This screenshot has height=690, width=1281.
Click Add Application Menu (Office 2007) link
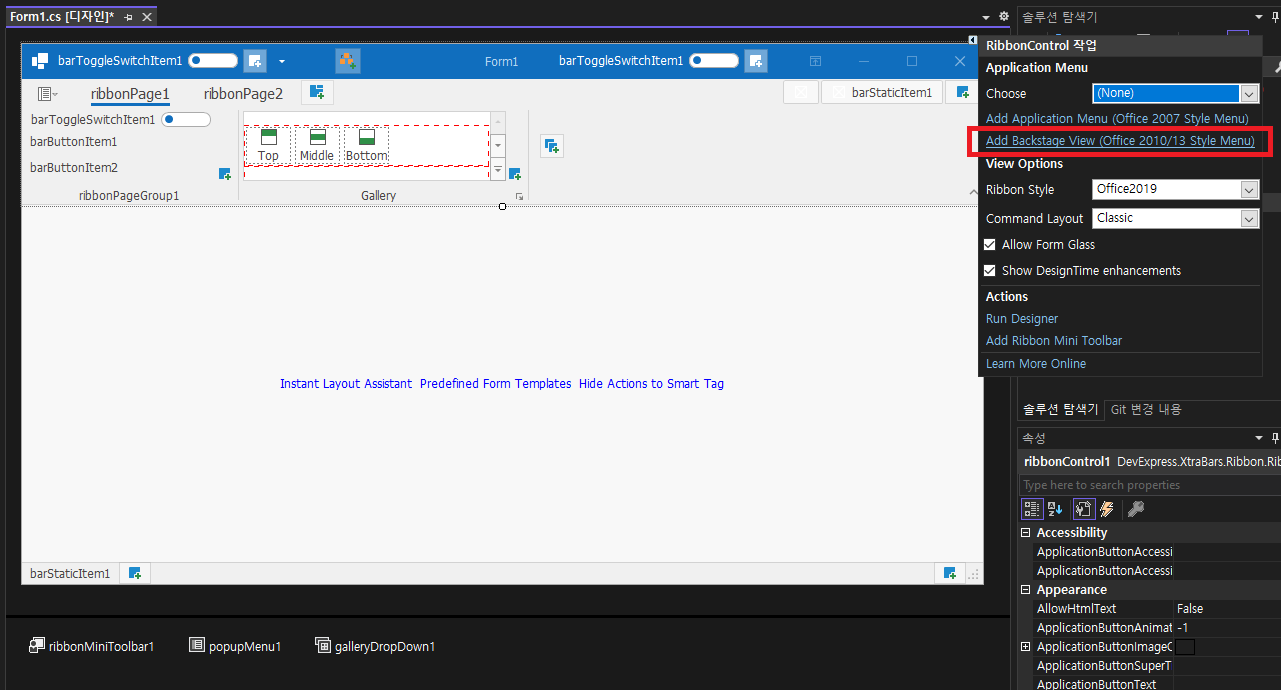1117,118
